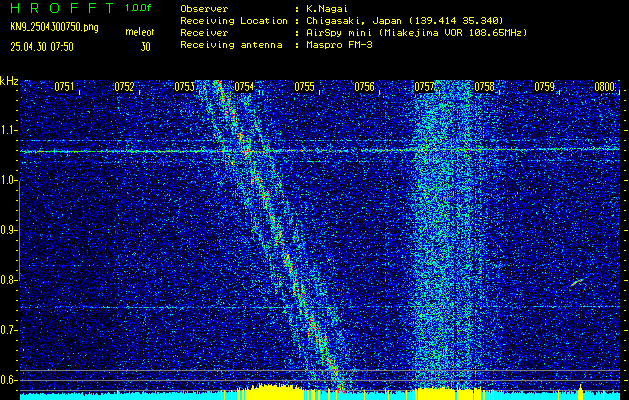This screenshot has width=629, height=400.
Task: Click the Receiving antenna label
Action: pyautogui.click(x=231, y=45)
